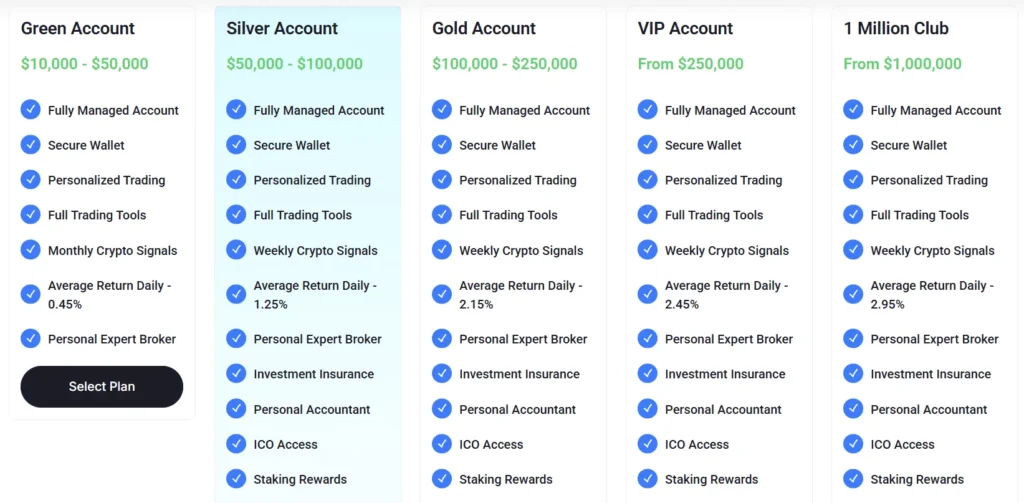Screen dimensions: 1024x503
Task: Click checkmark icon next to Monthly Crypto Signals
Action: [31, 250]
